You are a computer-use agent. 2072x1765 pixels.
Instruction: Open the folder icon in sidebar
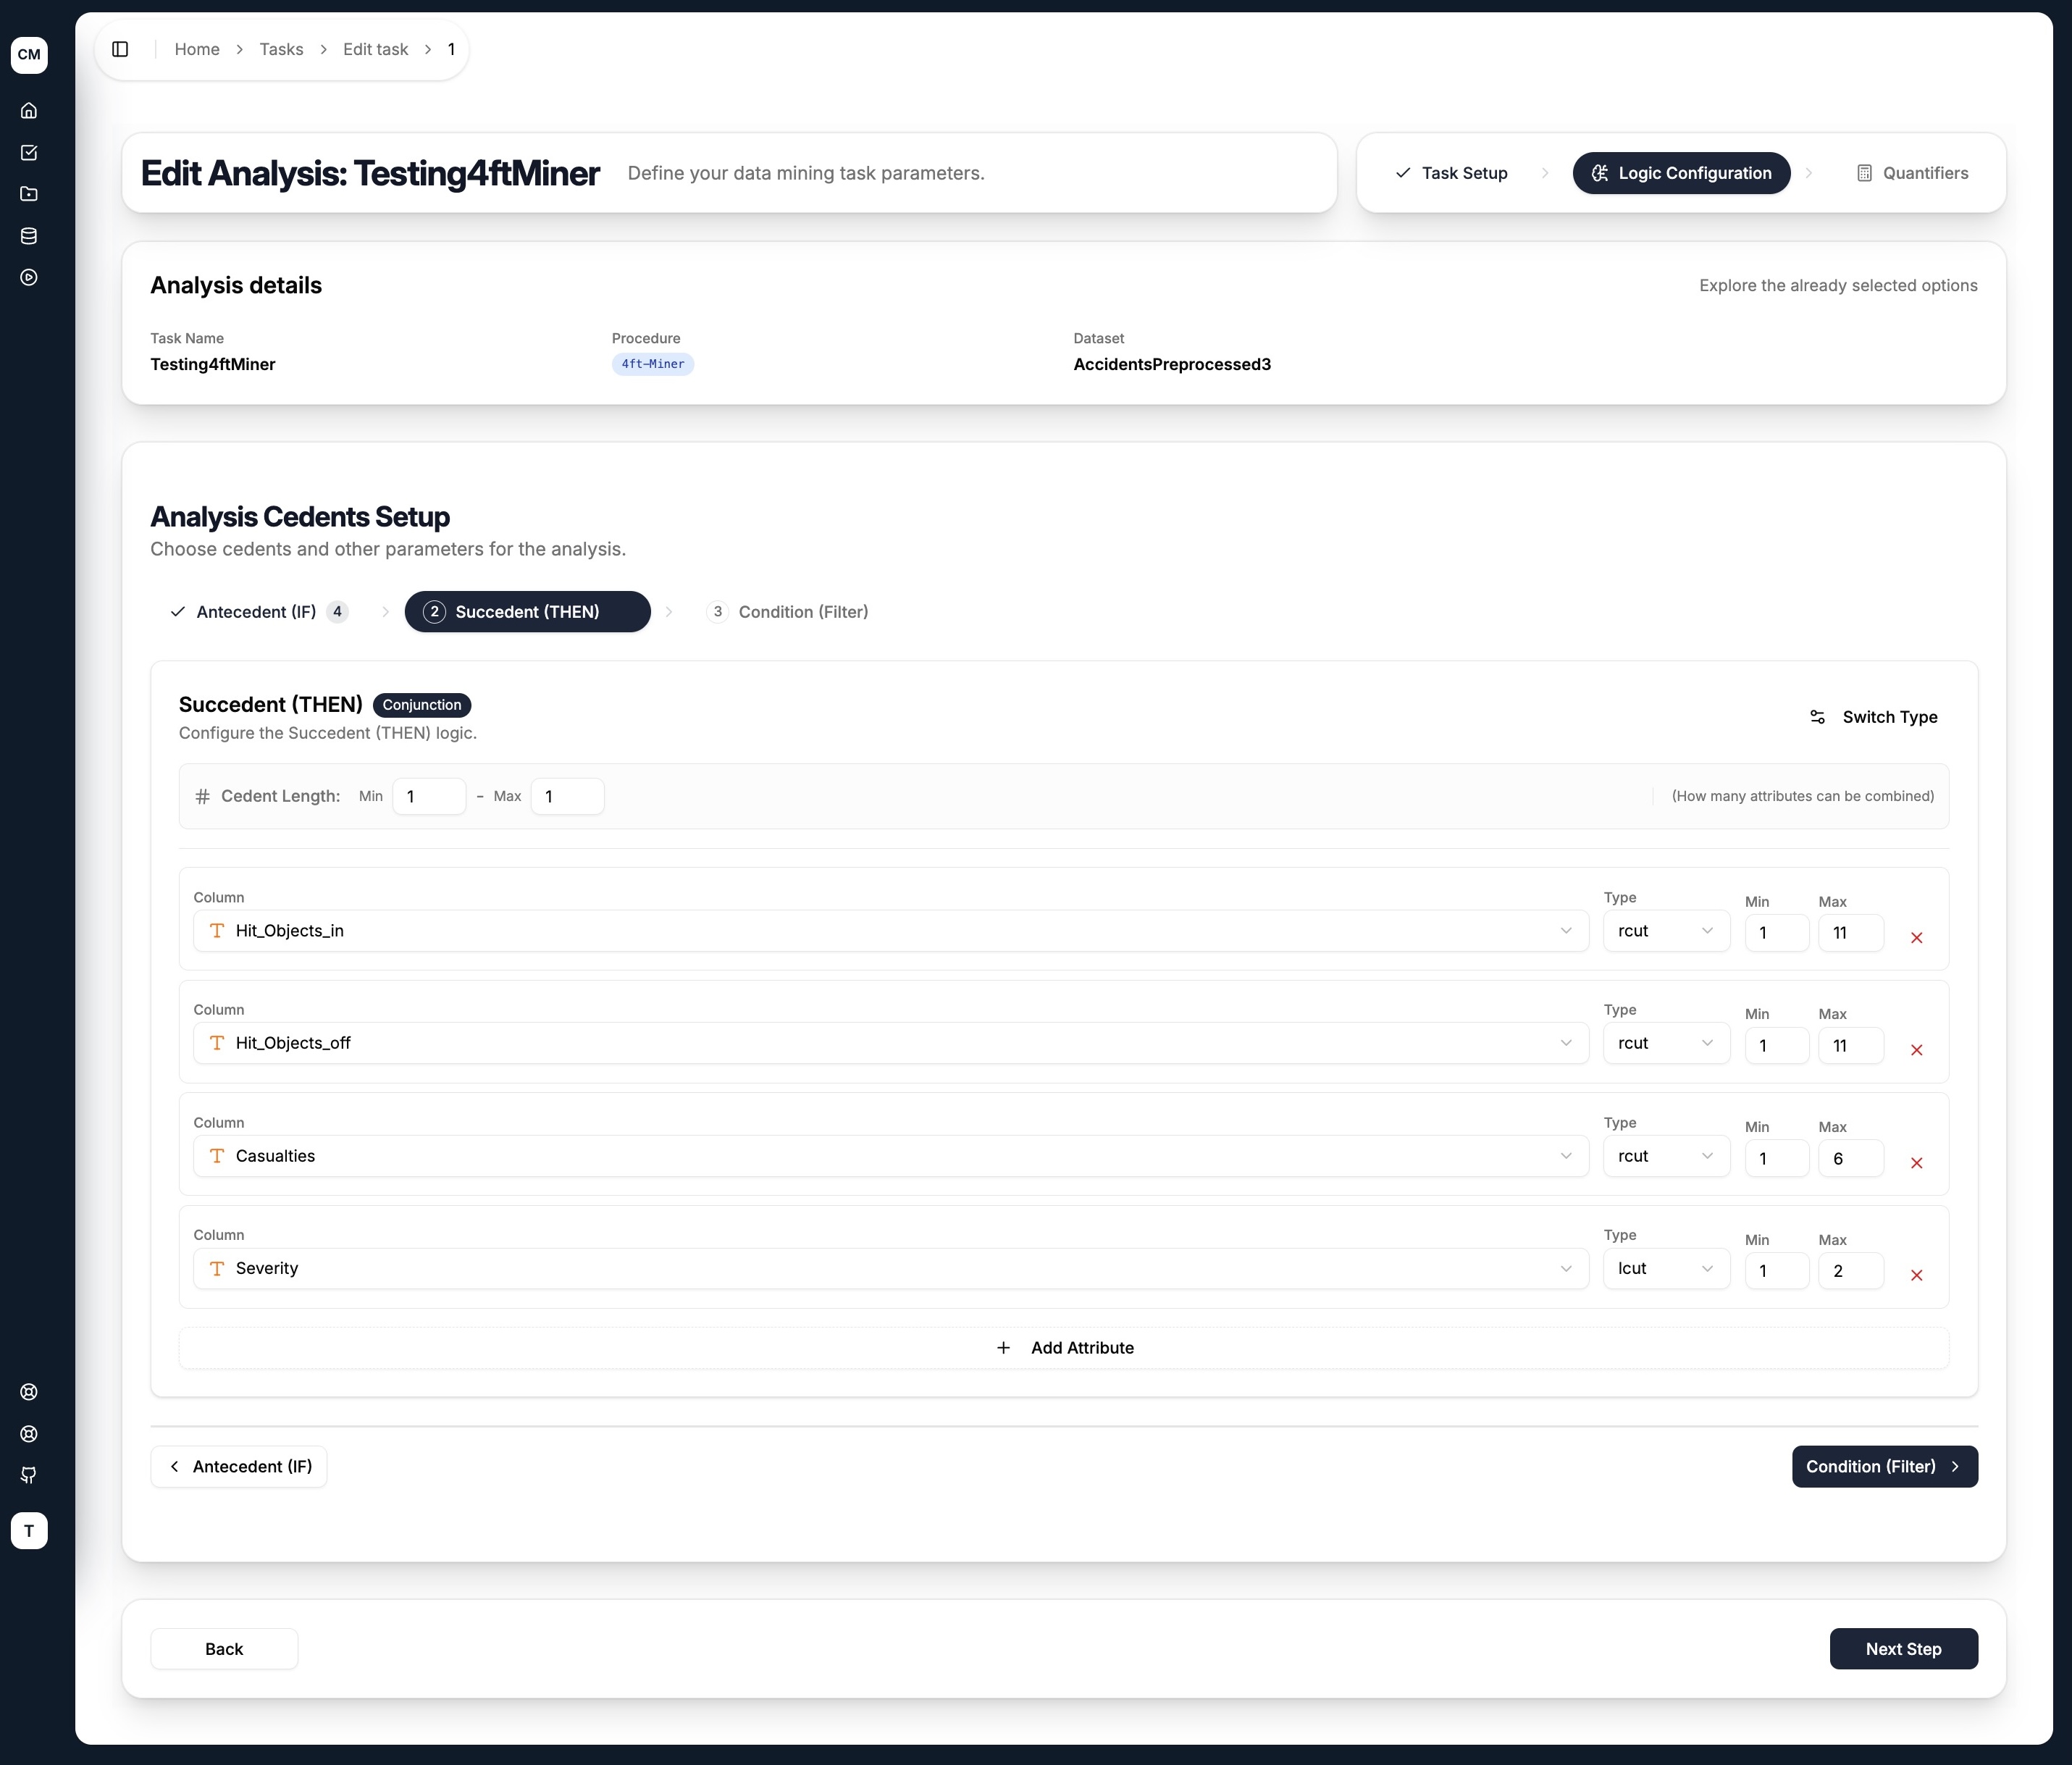pyautogui.click(x=29, y=194)
